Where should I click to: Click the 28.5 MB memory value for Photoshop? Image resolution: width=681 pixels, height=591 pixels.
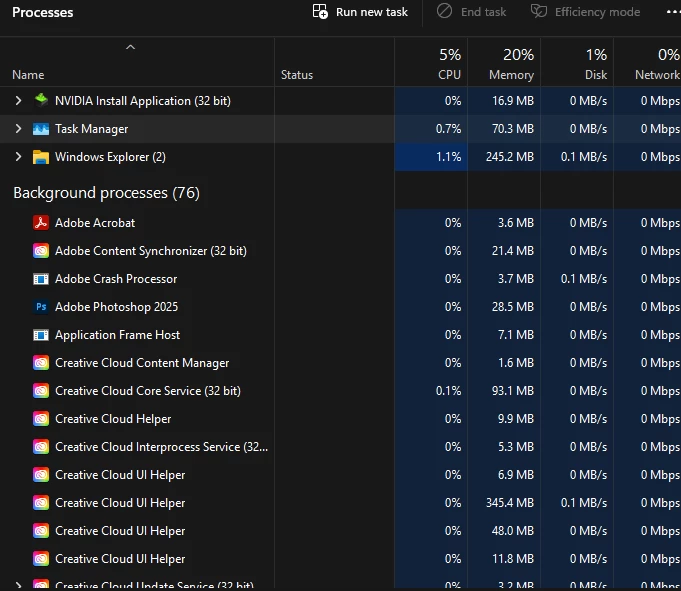512,307
